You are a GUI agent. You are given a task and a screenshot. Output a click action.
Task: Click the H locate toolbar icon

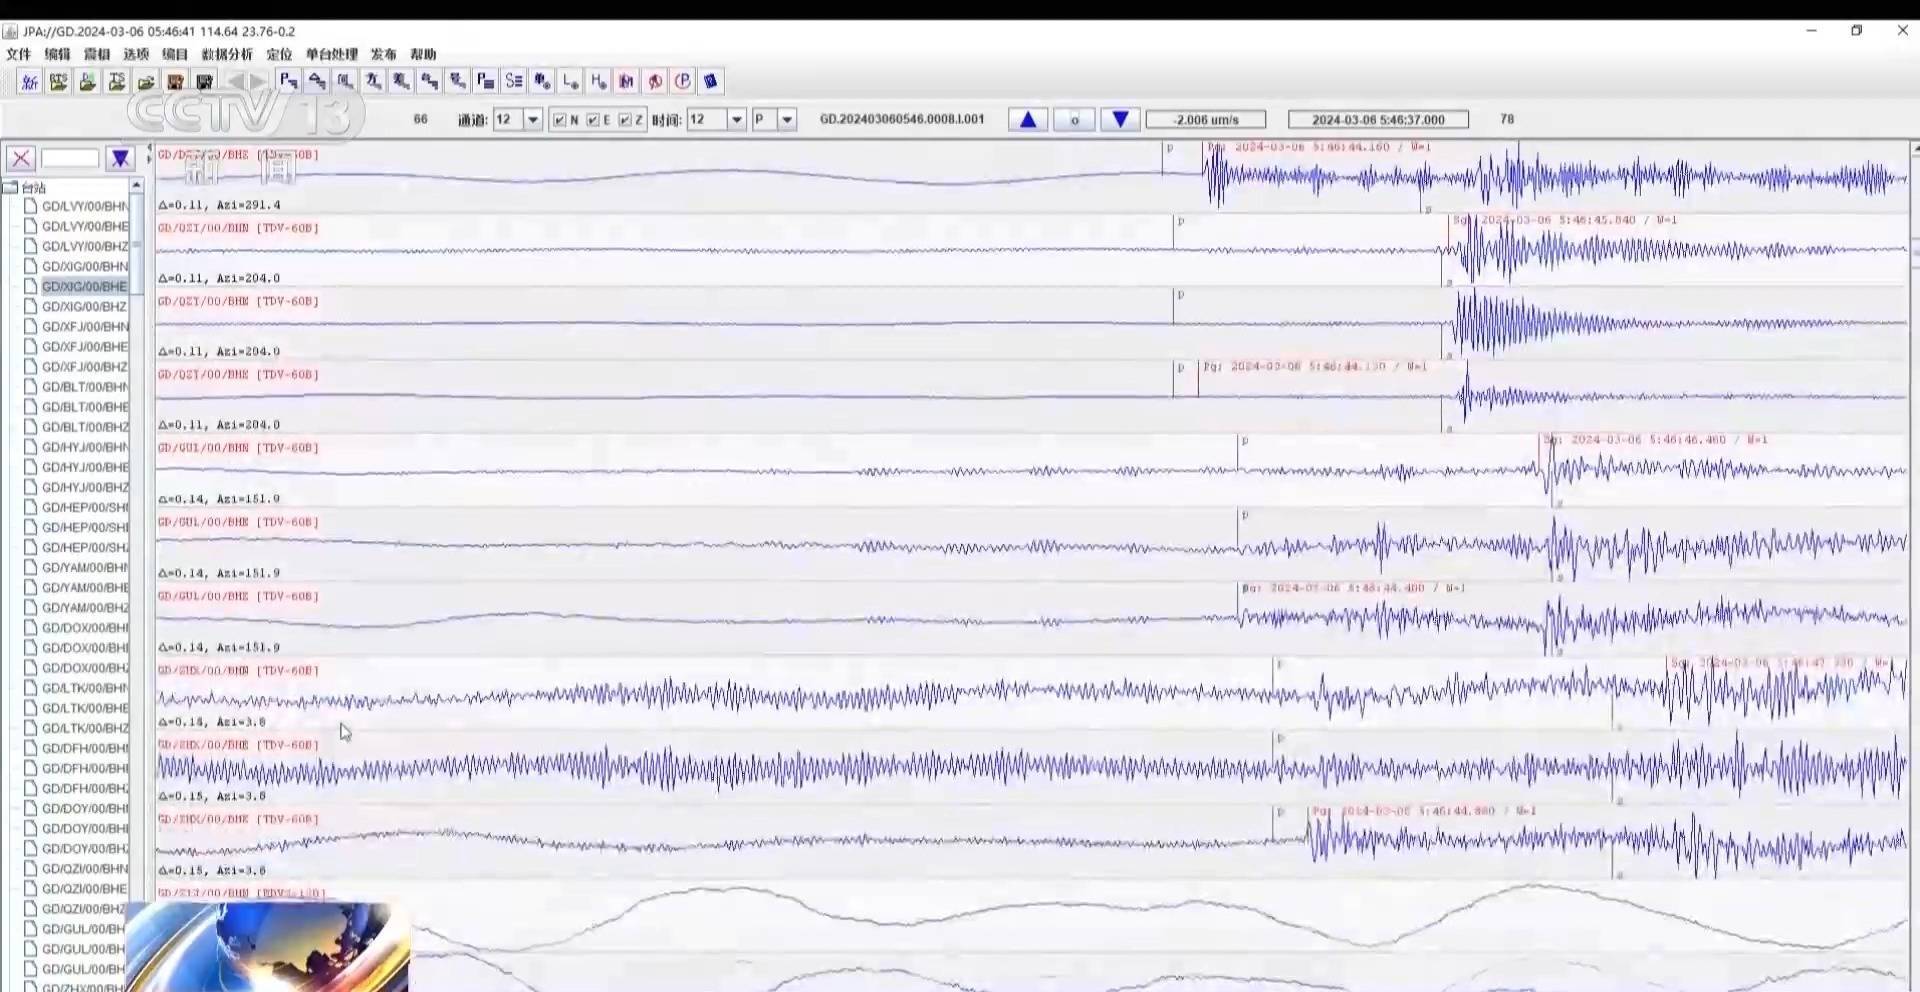(x=598, y=81)
